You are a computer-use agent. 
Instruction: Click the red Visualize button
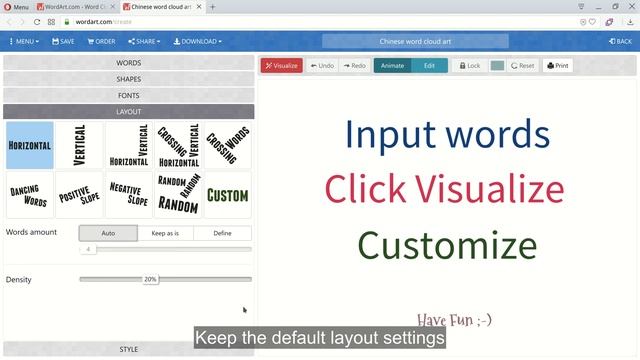pyautogui.click(x=282, y=66)
